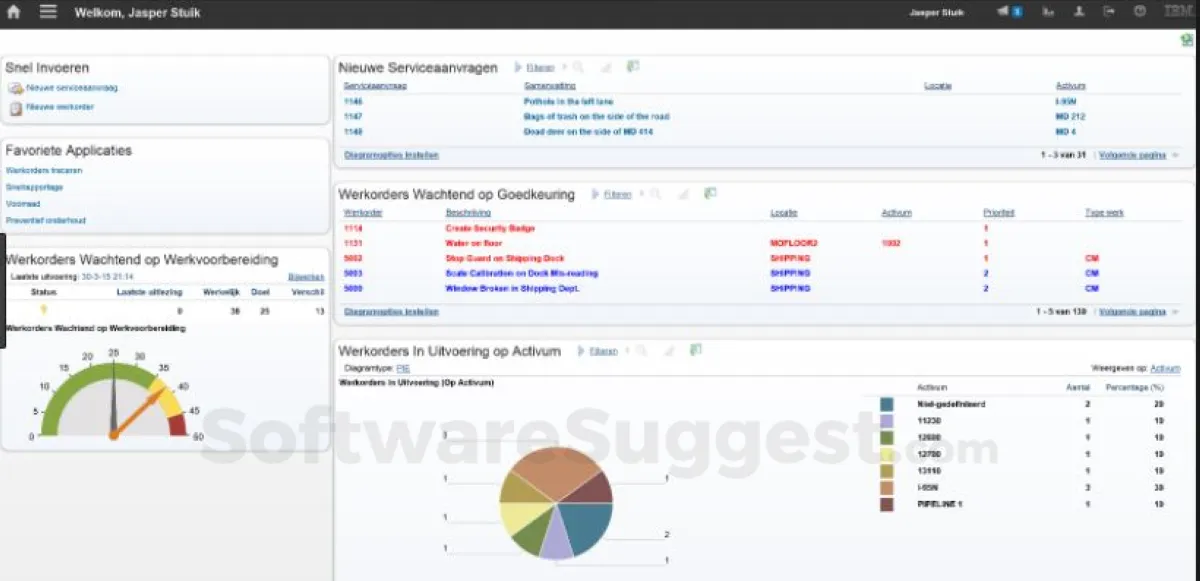Click the Nieuwe werkorder icon
This screenshot has height=581, width=1200.
(16, 107)
